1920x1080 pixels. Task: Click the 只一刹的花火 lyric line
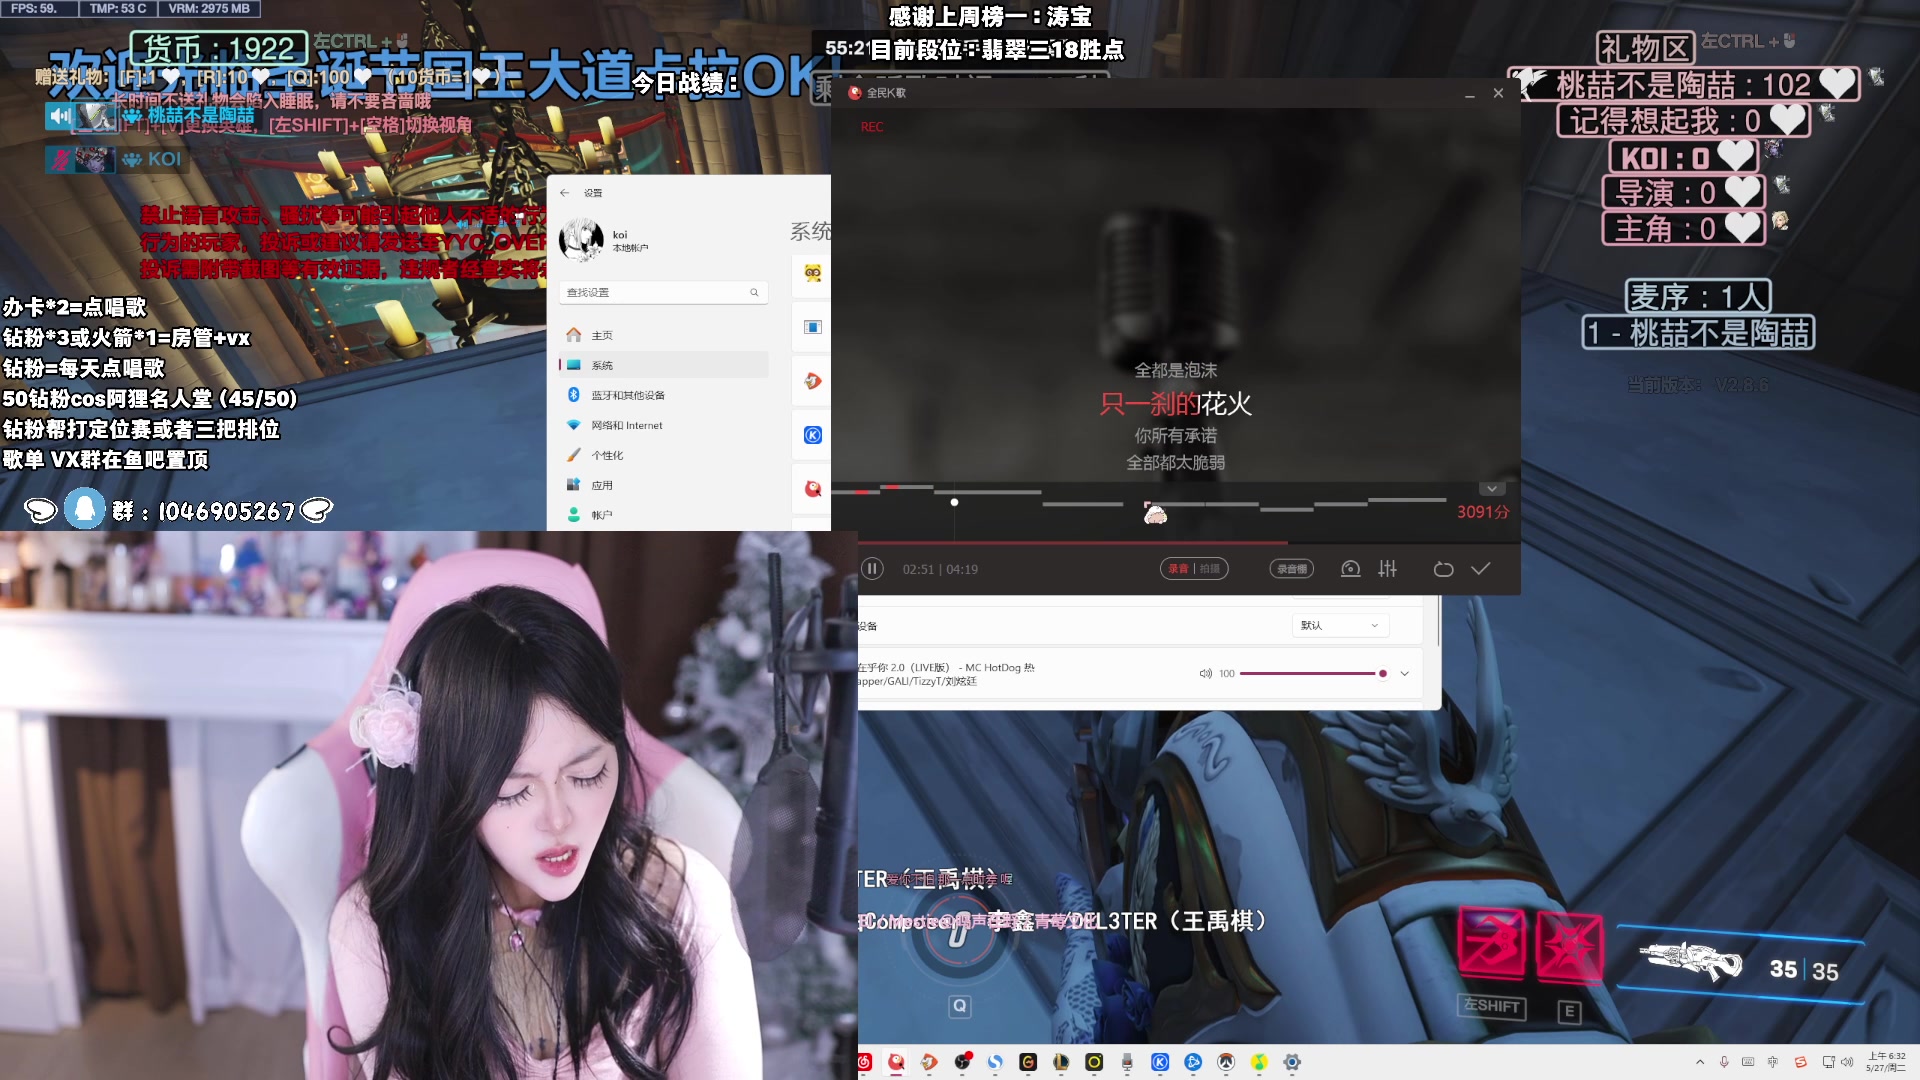[1175, 404]
